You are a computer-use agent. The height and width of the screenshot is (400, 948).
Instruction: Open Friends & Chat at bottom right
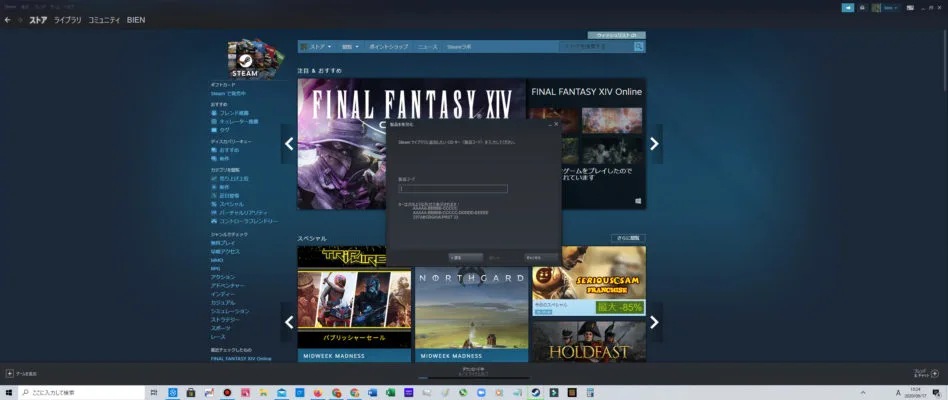926,373
